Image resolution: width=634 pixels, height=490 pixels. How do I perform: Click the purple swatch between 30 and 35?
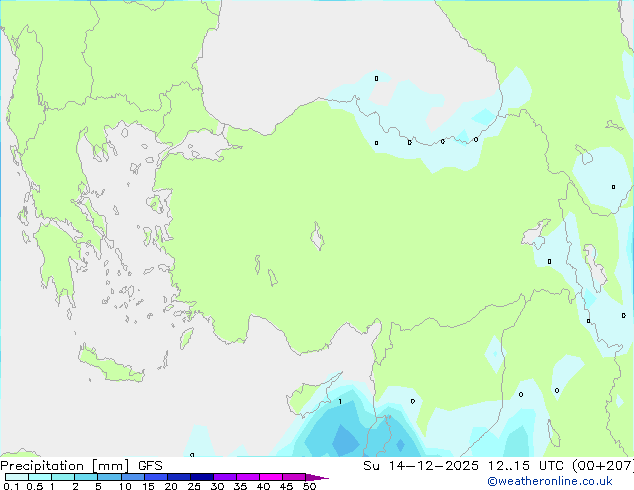click(x=224, y=477)
